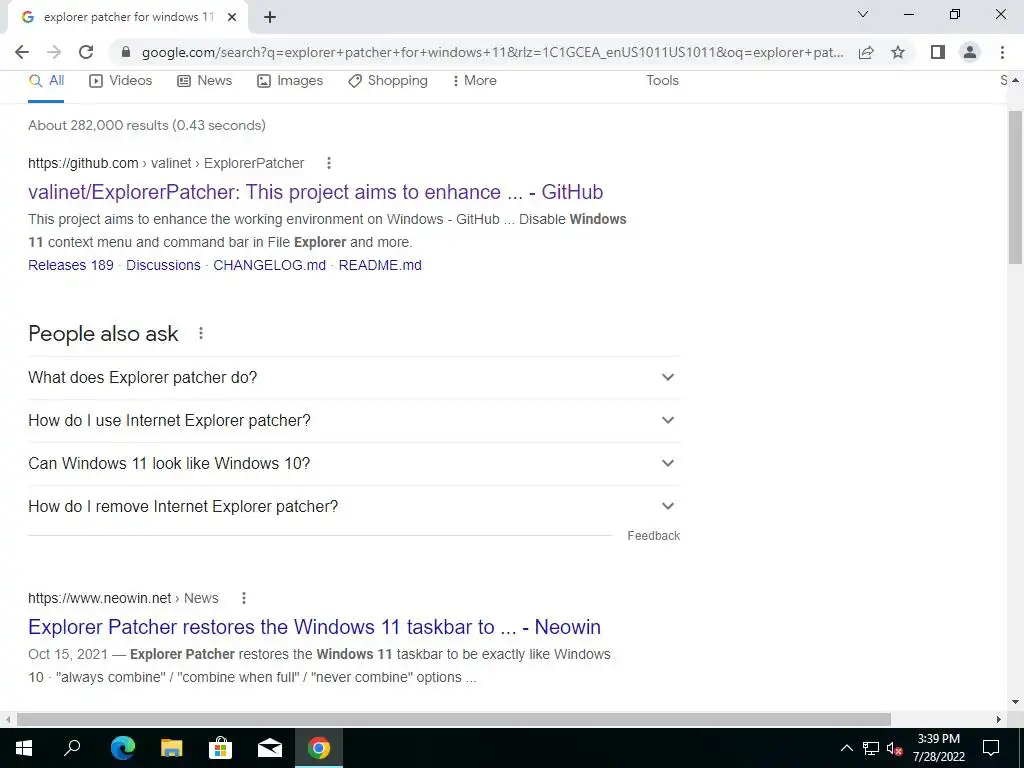Open File Explorer from the taskbar
The image size is (1024, 768).
pyautogui.click(x=172, y=748)
